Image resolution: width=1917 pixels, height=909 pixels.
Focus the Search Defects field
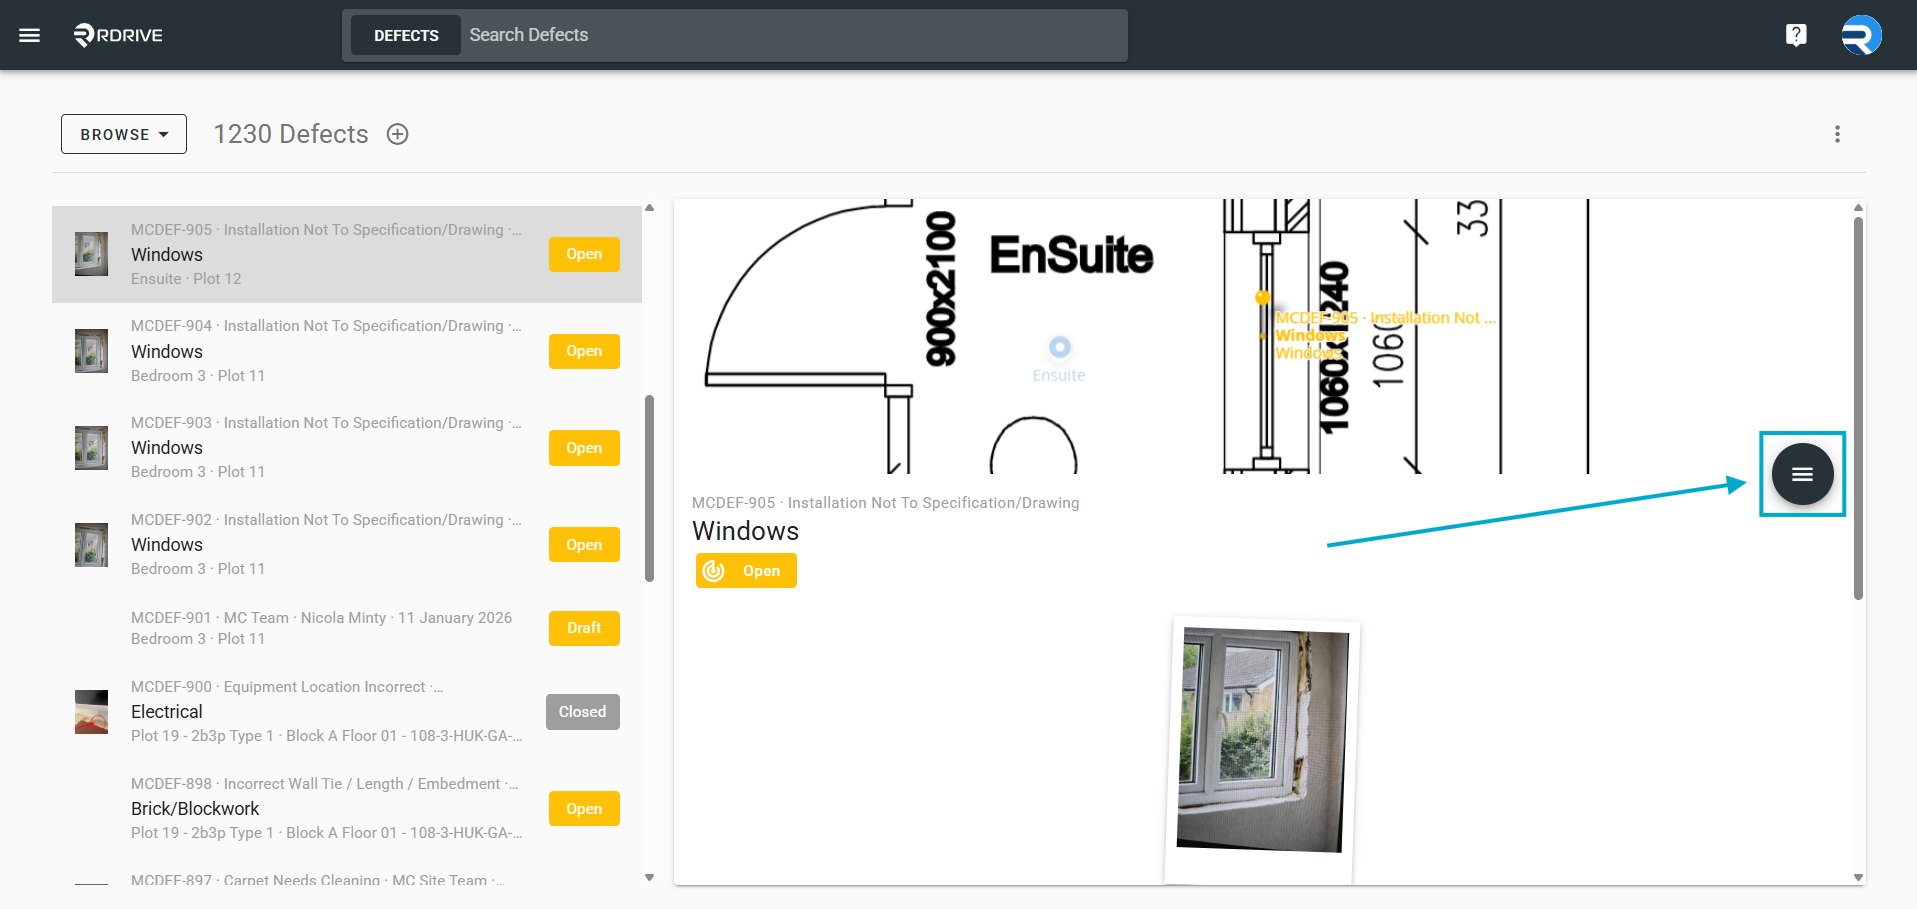(793, 35)
